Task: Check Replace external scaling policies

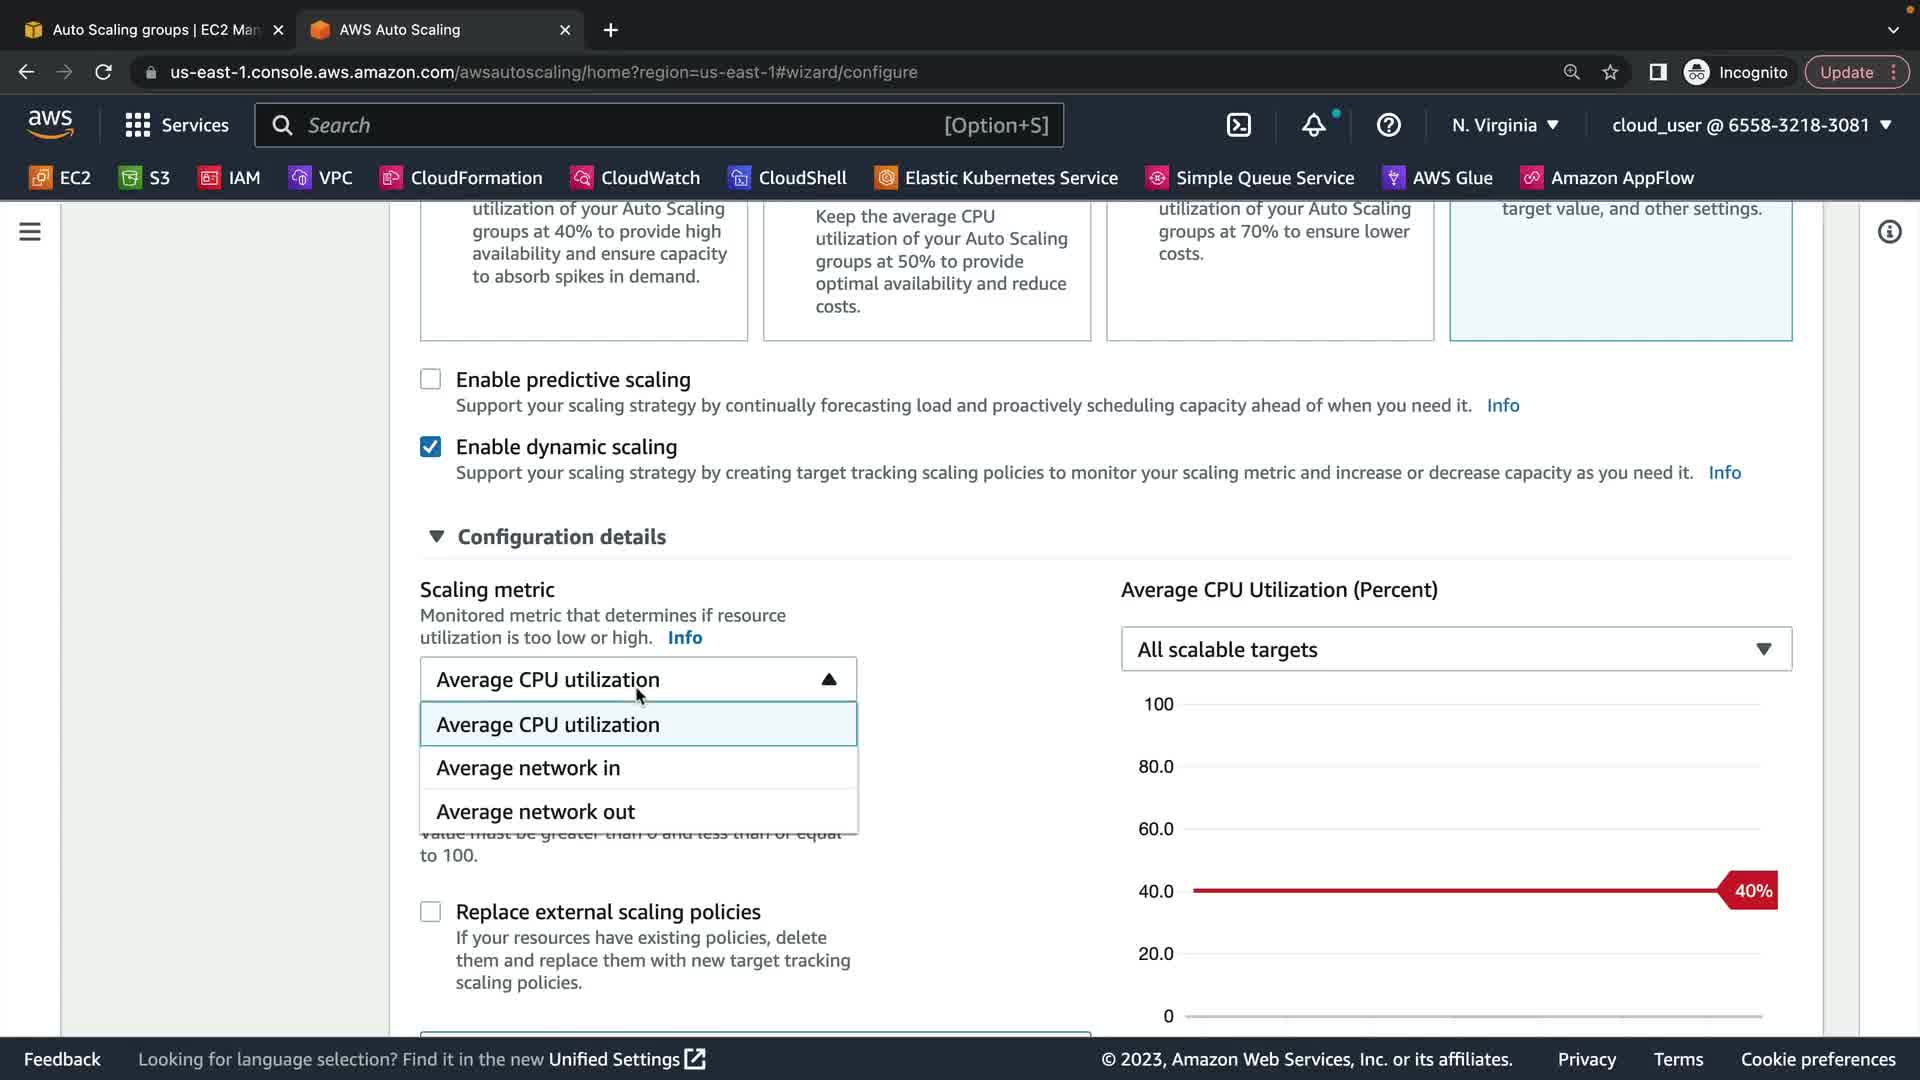Action: pos(430,912)
